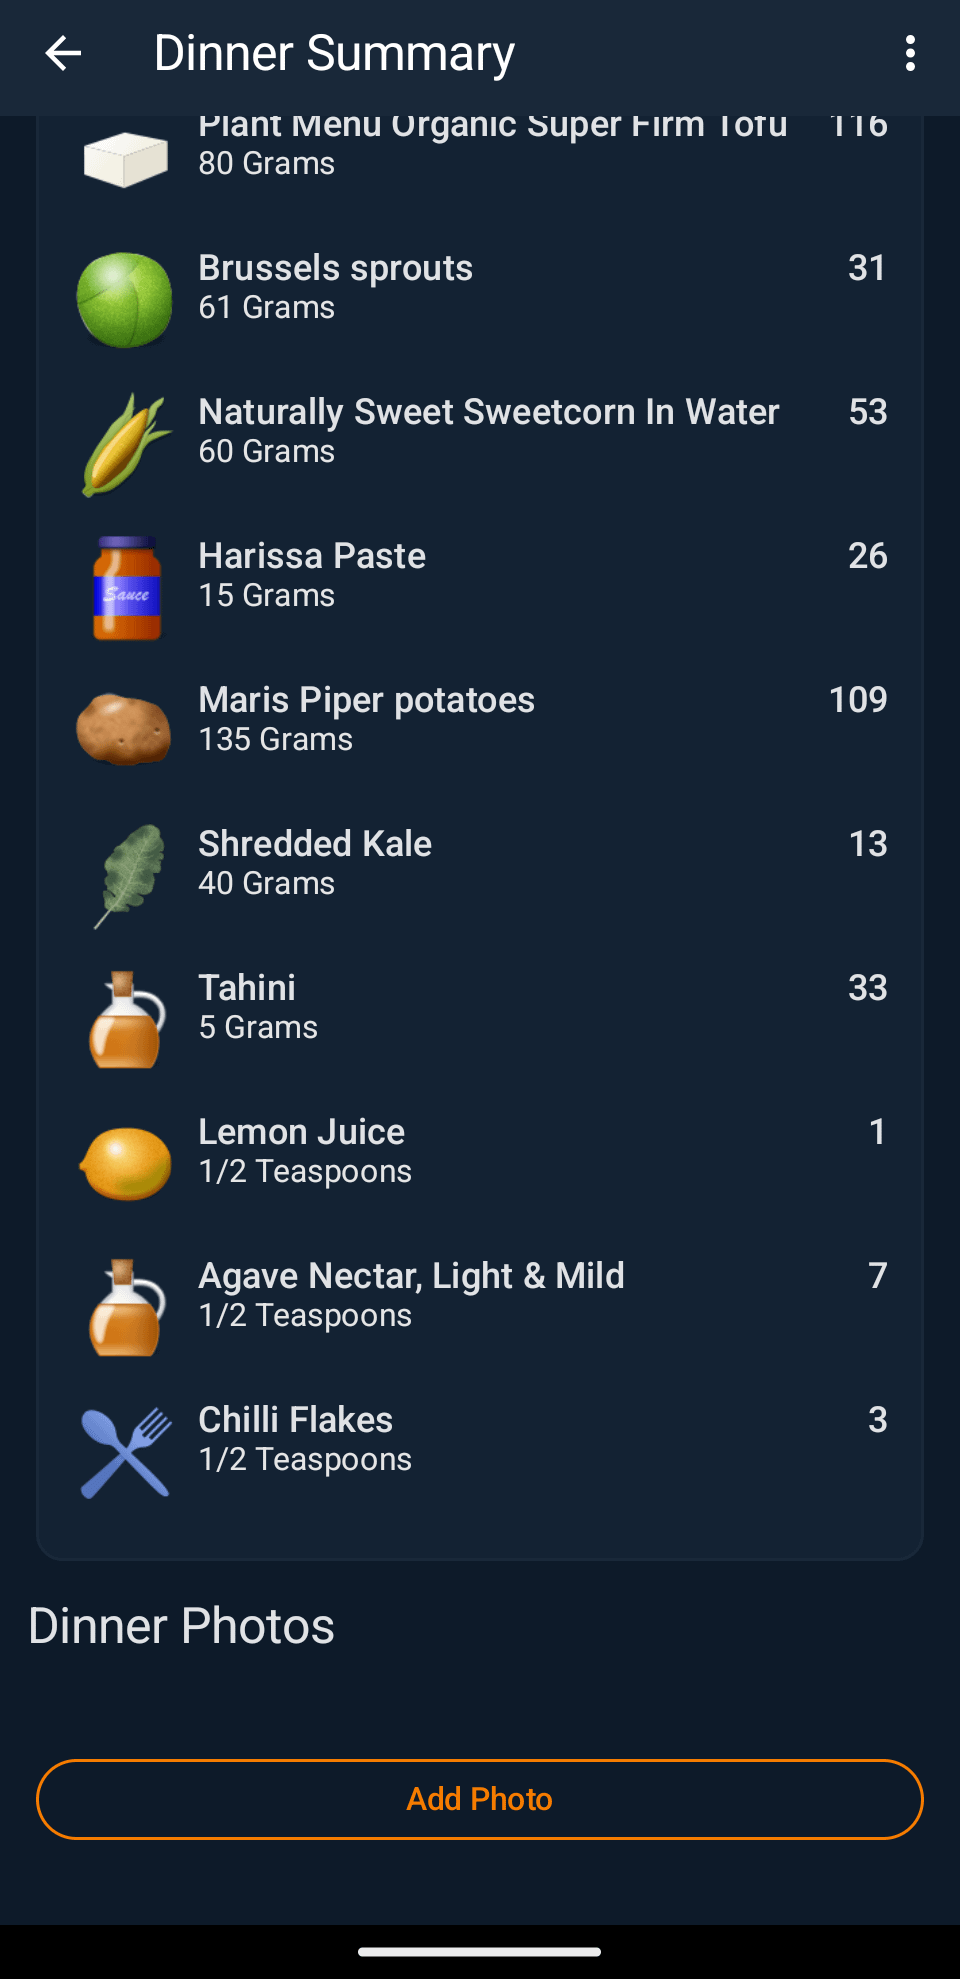The height and width of the screenshot is (1979, 960).
Task: Tap the Dinner Summary page title
Action: (x=334, y=54)
